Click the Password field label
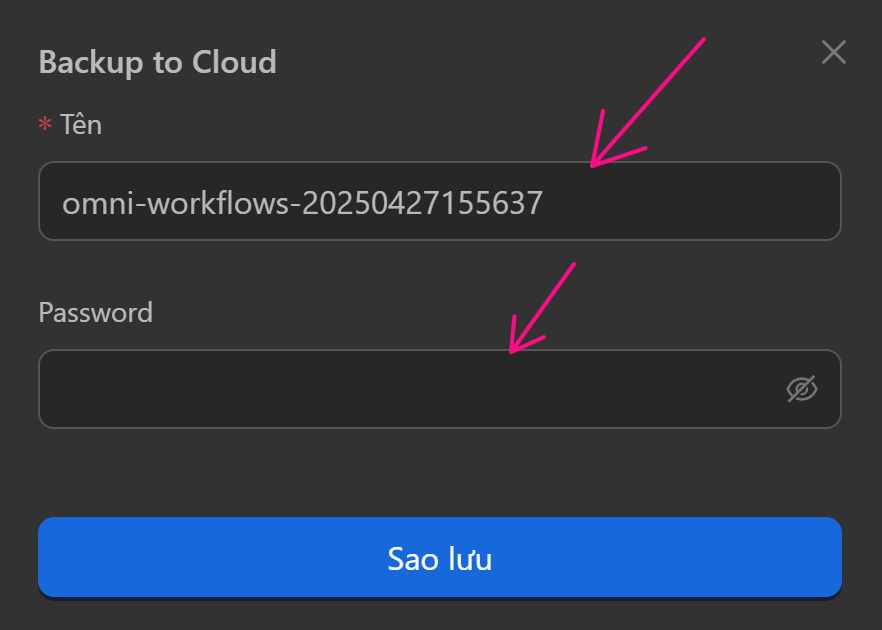This screenshot has width=882, height=630. tap(95, 312)
